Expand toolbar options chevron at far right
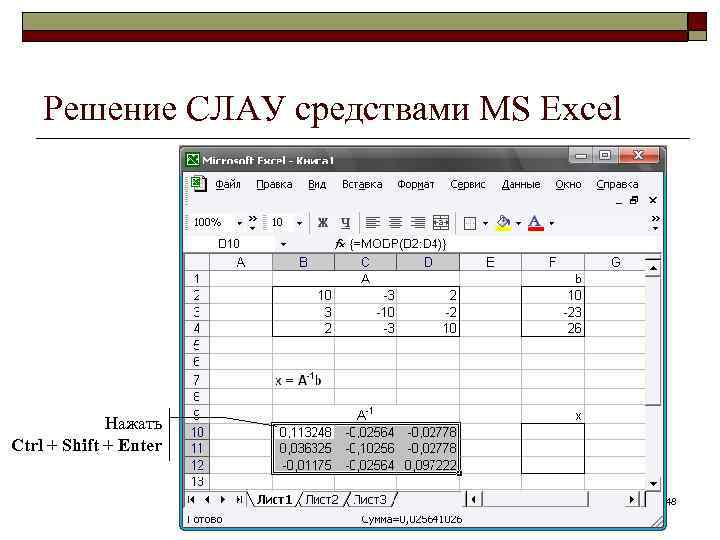Screen dimensions: 720x540 (656, 223)
